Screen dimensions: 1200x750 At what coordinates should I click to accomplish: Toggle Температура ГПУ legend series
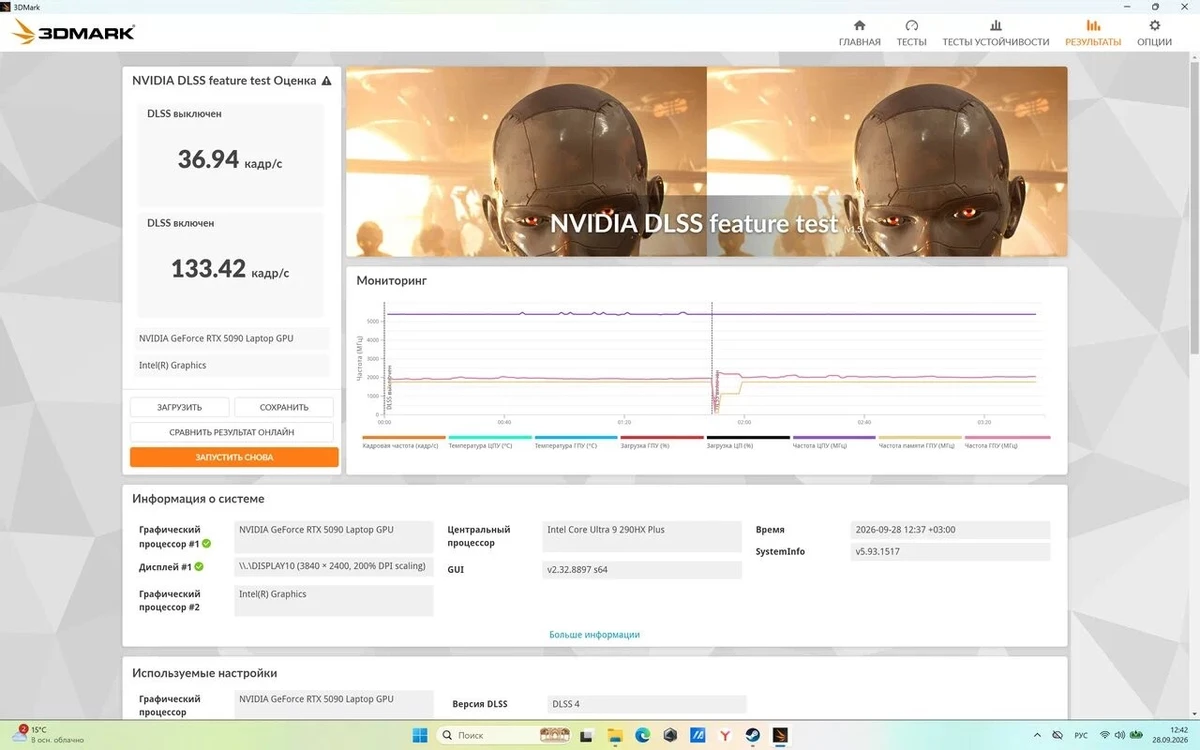pos(576,442)
